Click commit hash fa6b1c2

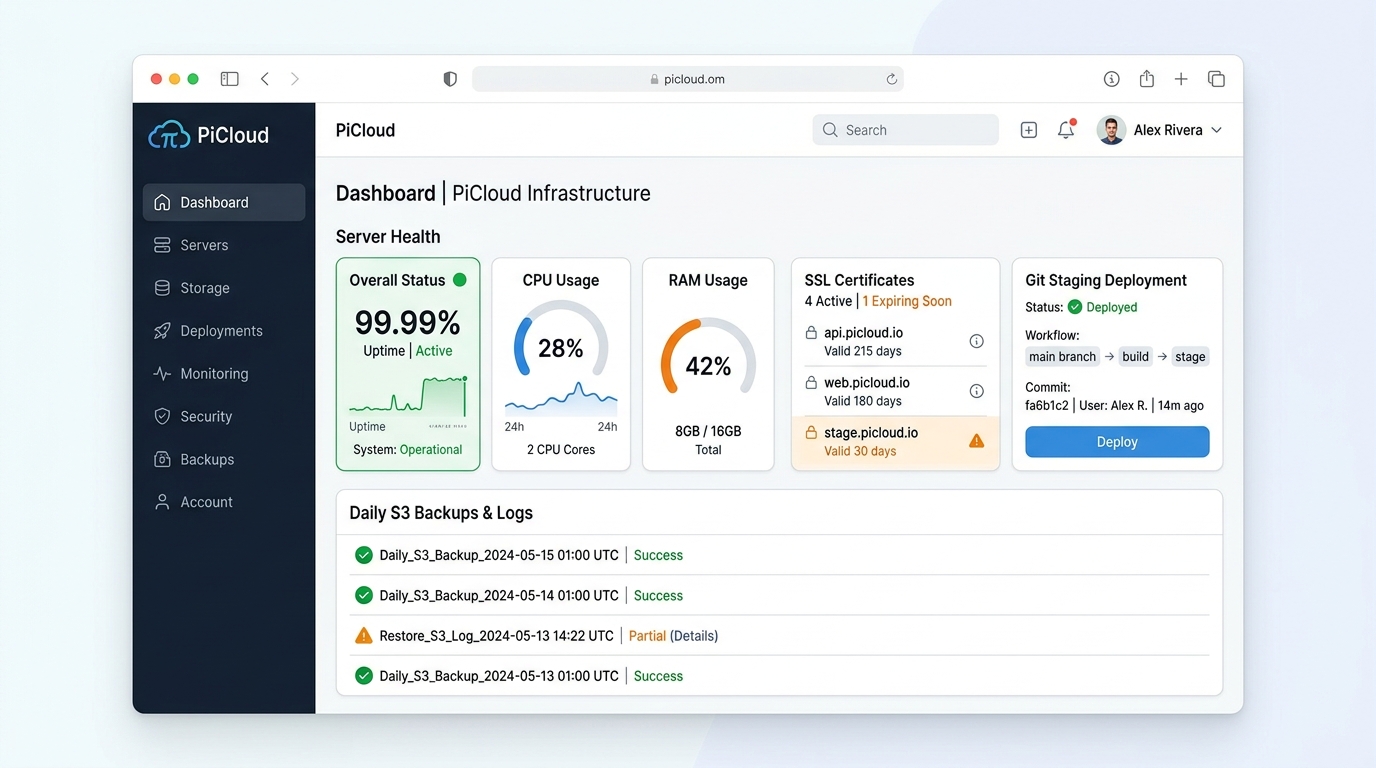pyautogui.click(x=1047, y=405)
